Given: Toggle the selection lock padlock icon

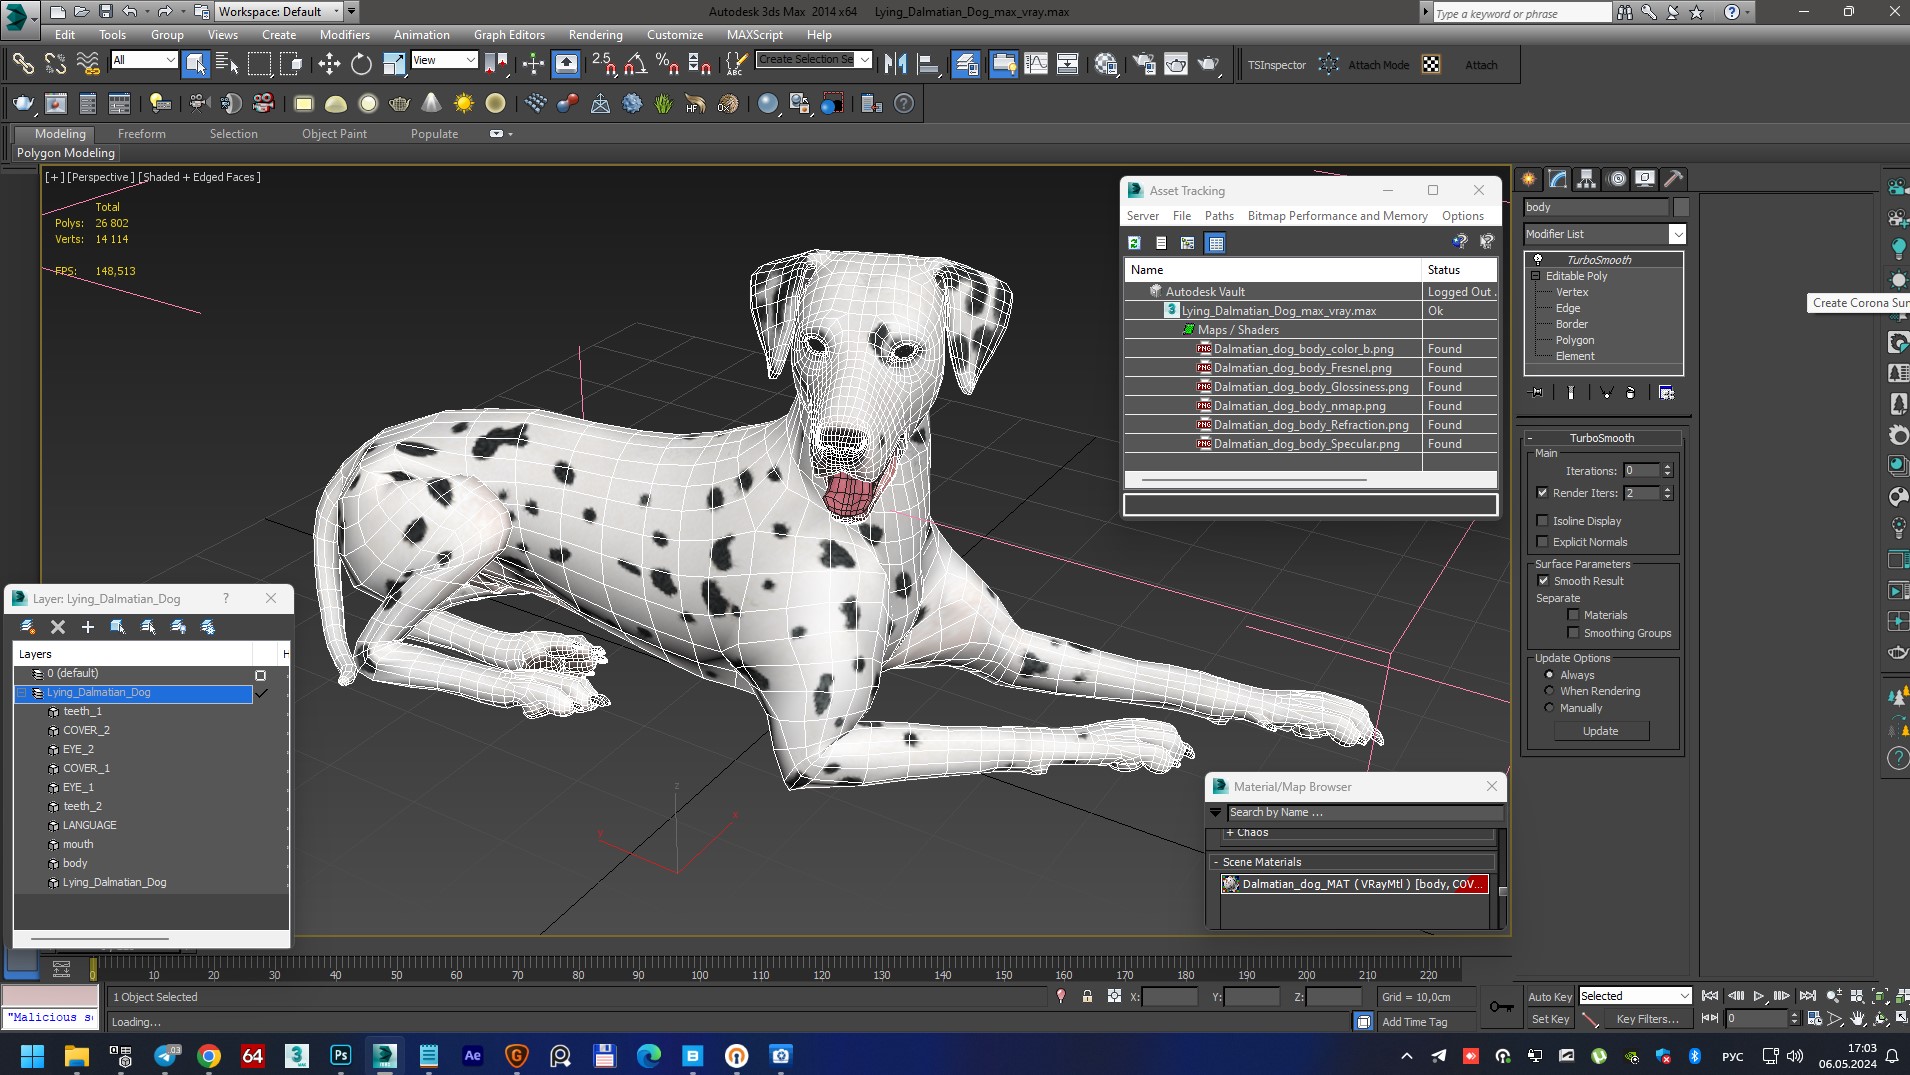Looking at the screenshot, I should tap(1087, 997).
